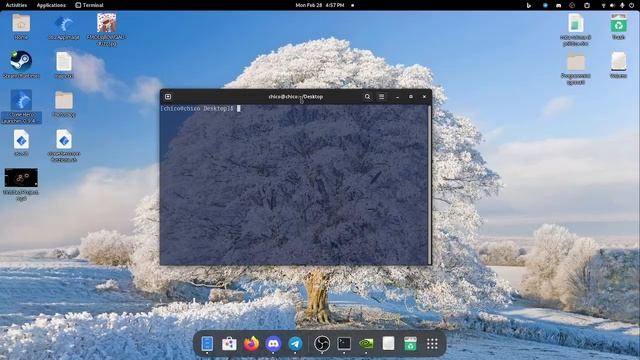This screenshot has height=360, width=640.
Task: Click the terminal search magnifier icon
Action: point(367,97)
